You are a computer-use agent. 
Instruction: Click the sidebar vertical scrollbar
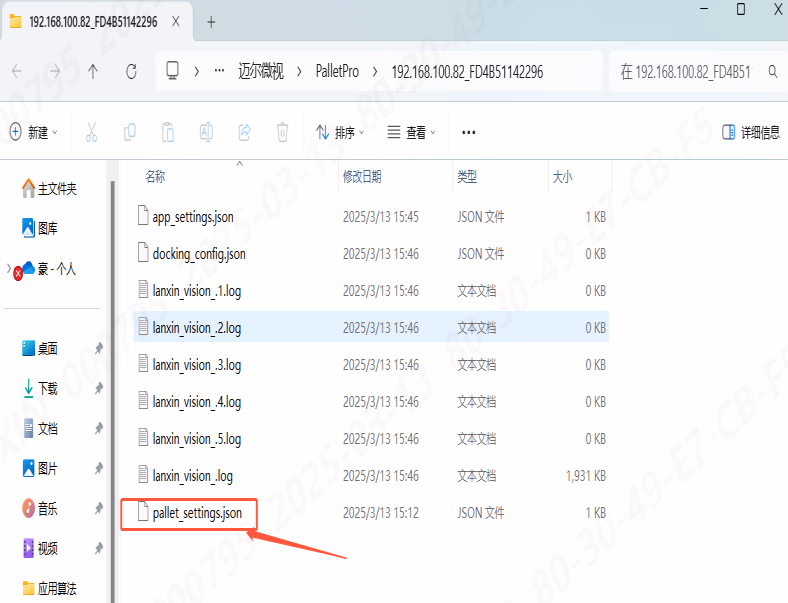coord(113,392)
